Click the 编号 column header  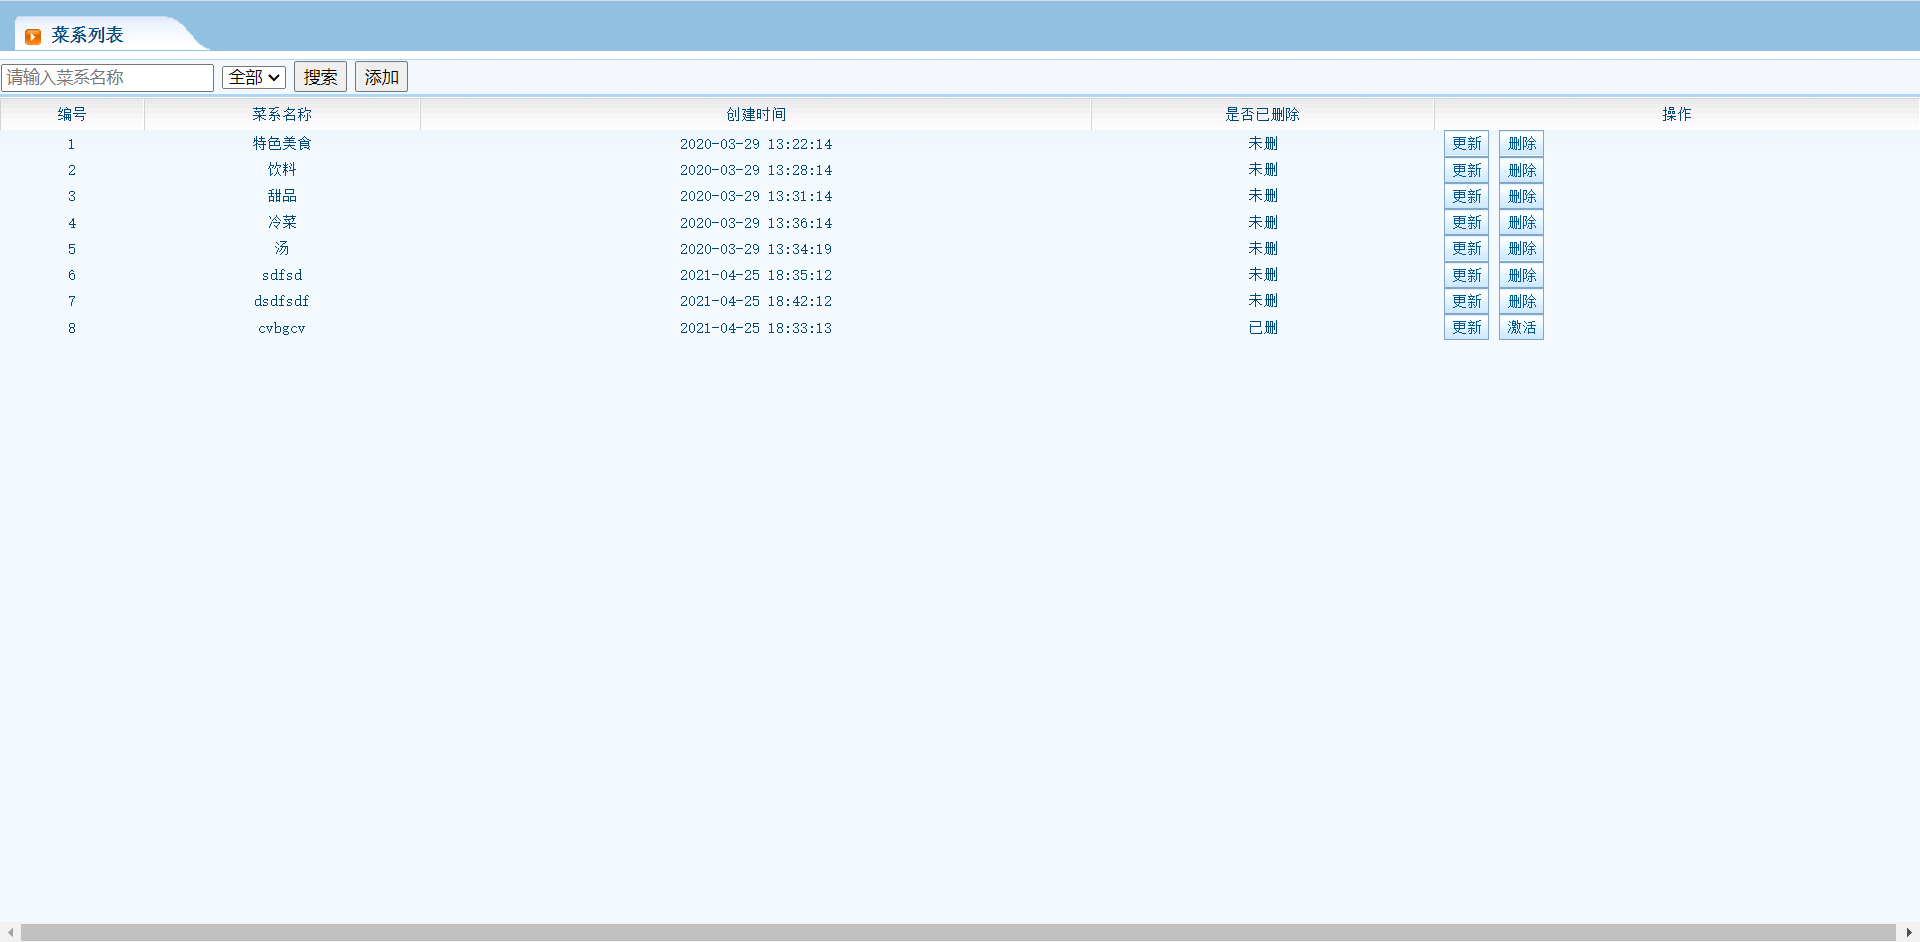point(72,114)
